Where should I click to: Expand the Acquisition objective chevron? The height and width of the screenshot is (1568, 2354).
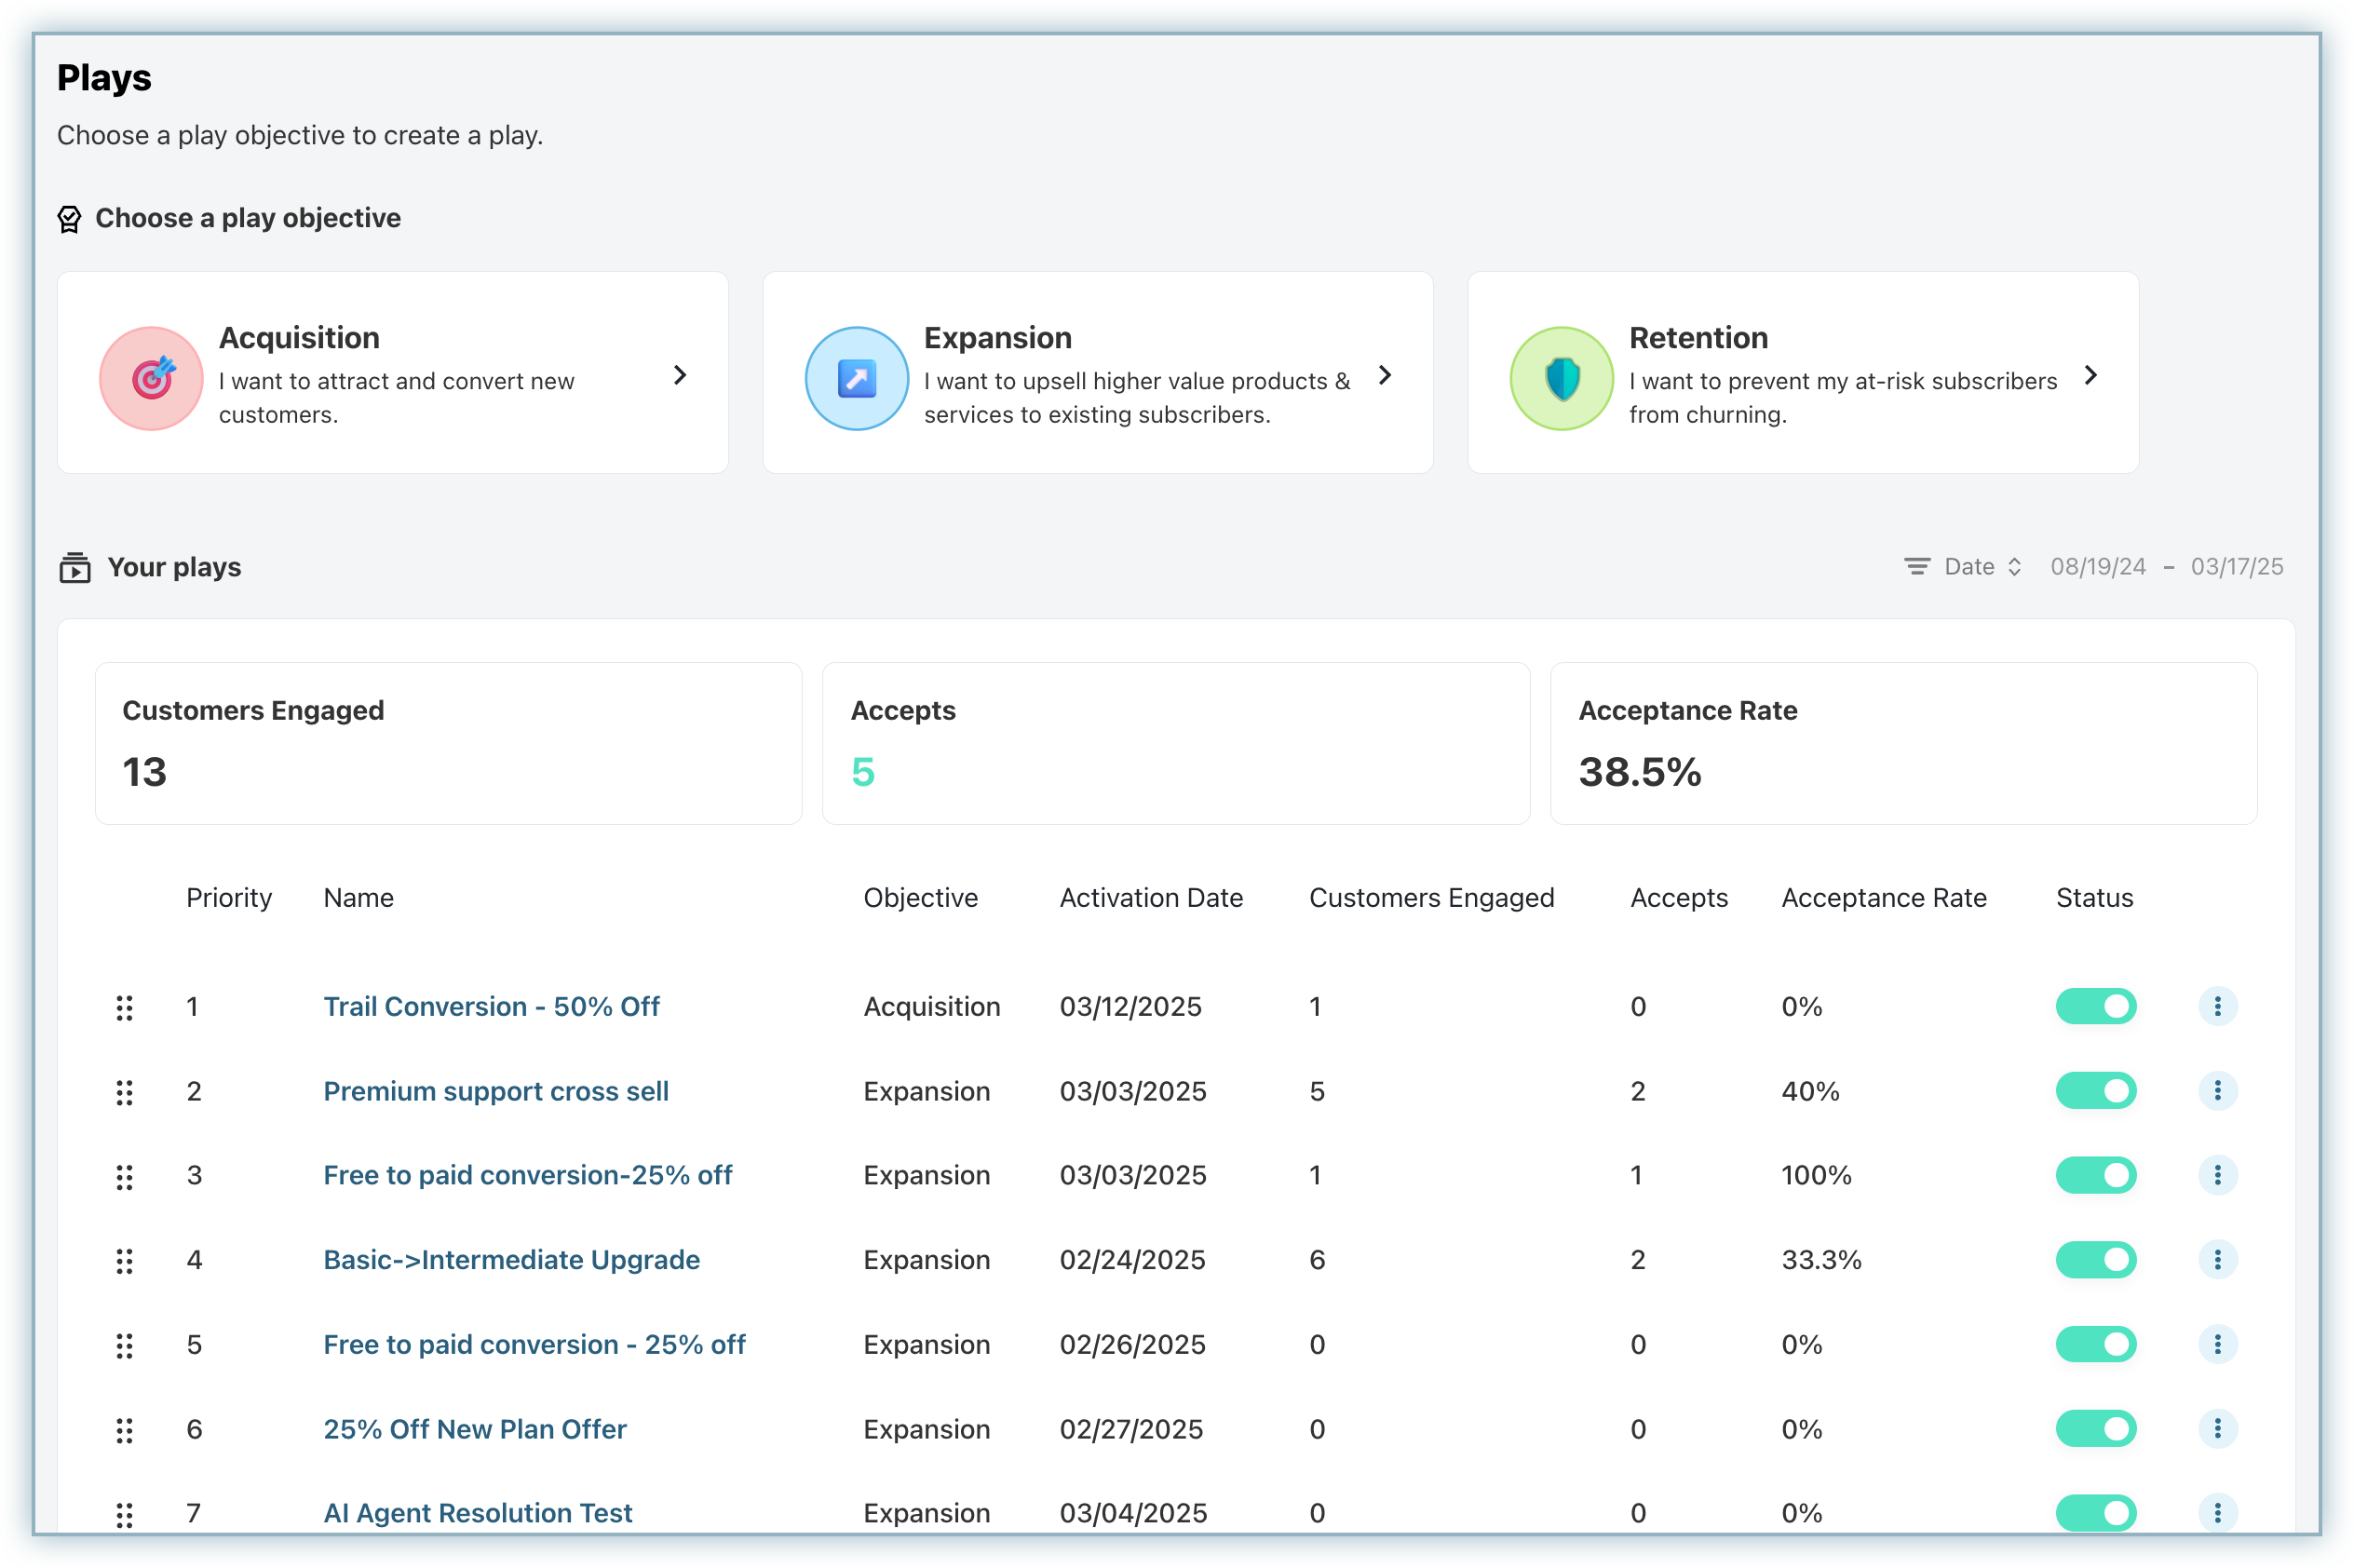point(680,375)
